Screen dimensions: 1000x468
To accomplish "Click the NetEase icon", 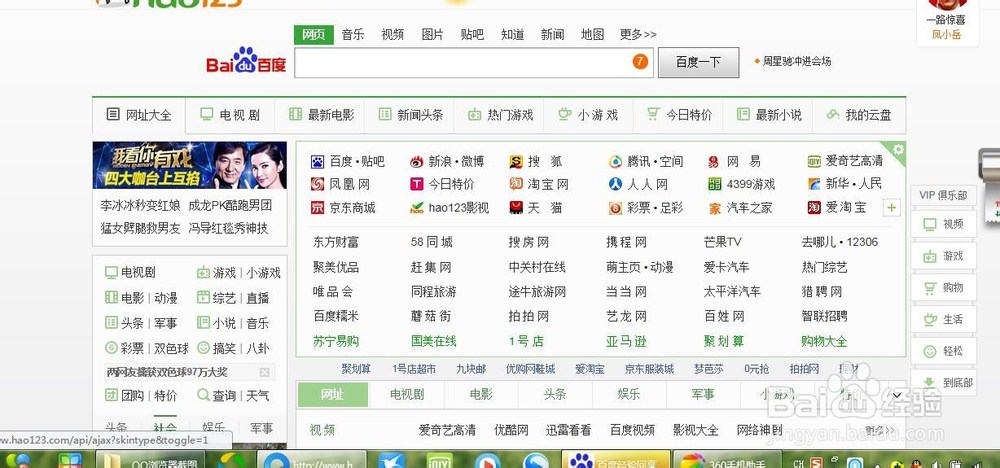I will [714, 162].
